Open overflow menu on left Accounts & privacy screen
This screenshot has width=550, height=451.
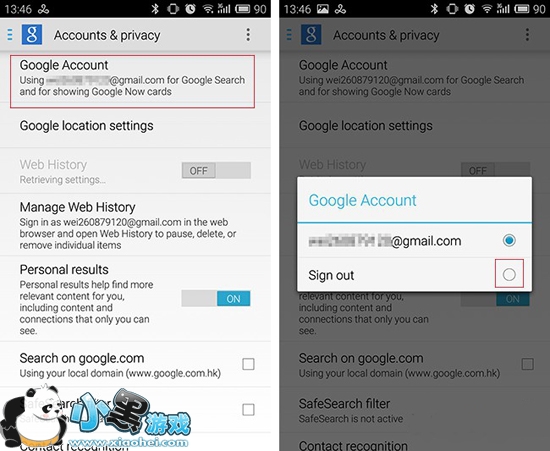click(248, 35)
